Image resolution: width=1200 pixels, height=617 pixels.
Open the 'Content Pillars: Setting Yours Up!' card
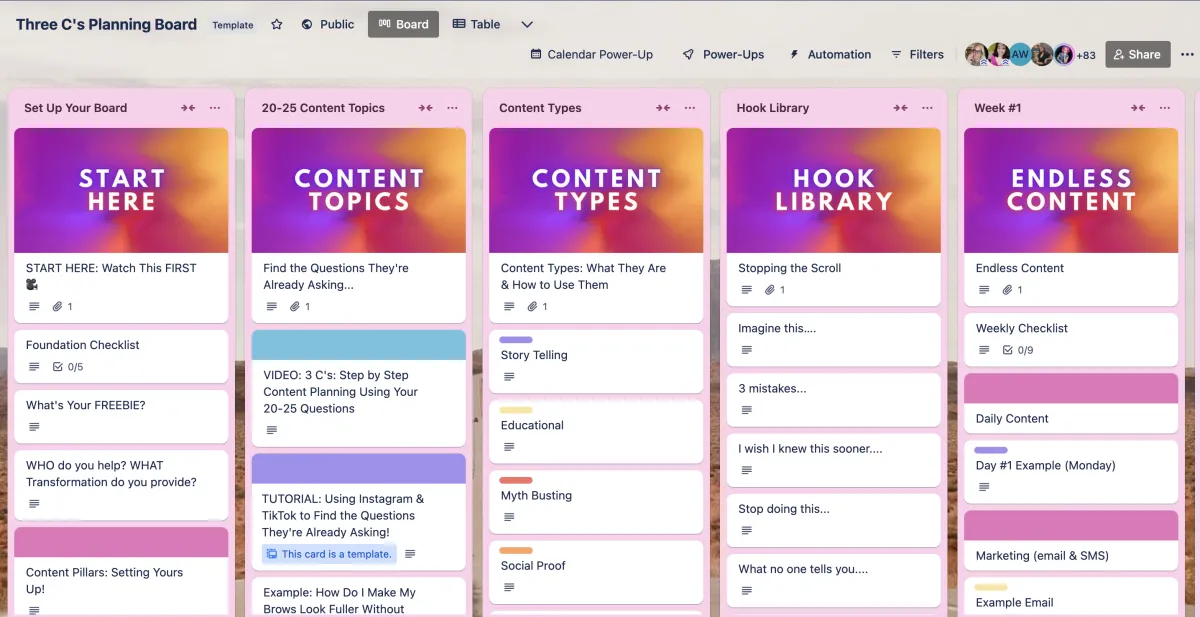(x=121, y=572)
